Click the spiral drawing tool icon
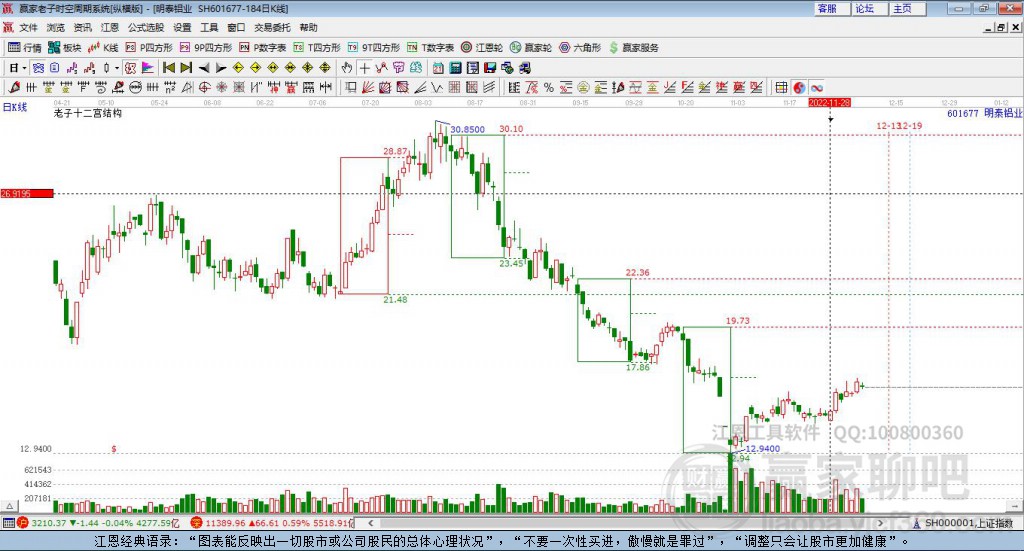The height and width of the screenshot is (551, 1024). pos(101,87)
